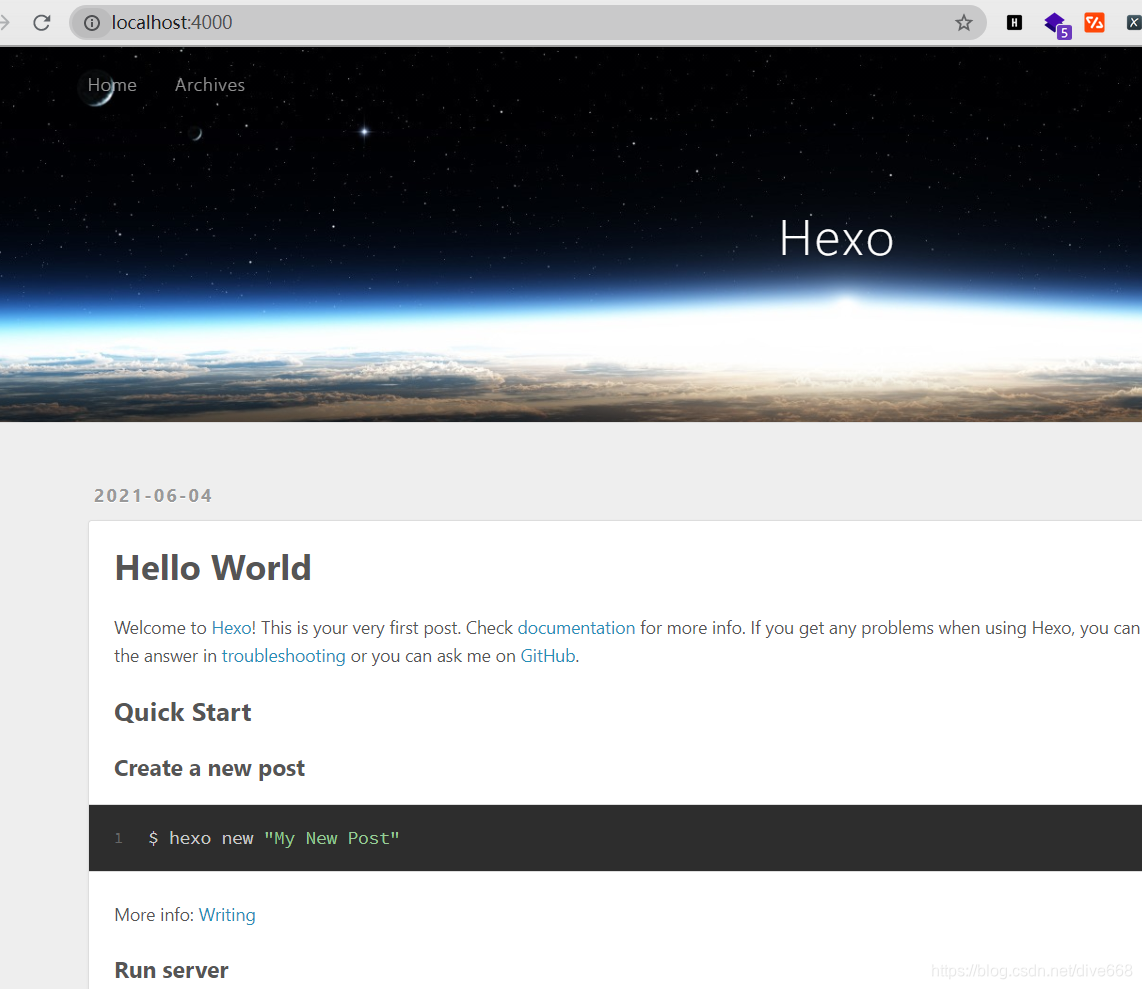Open the Archives menu item
Screen dimensions: 1142x989
pyautogui.click(x=210, y=85)
